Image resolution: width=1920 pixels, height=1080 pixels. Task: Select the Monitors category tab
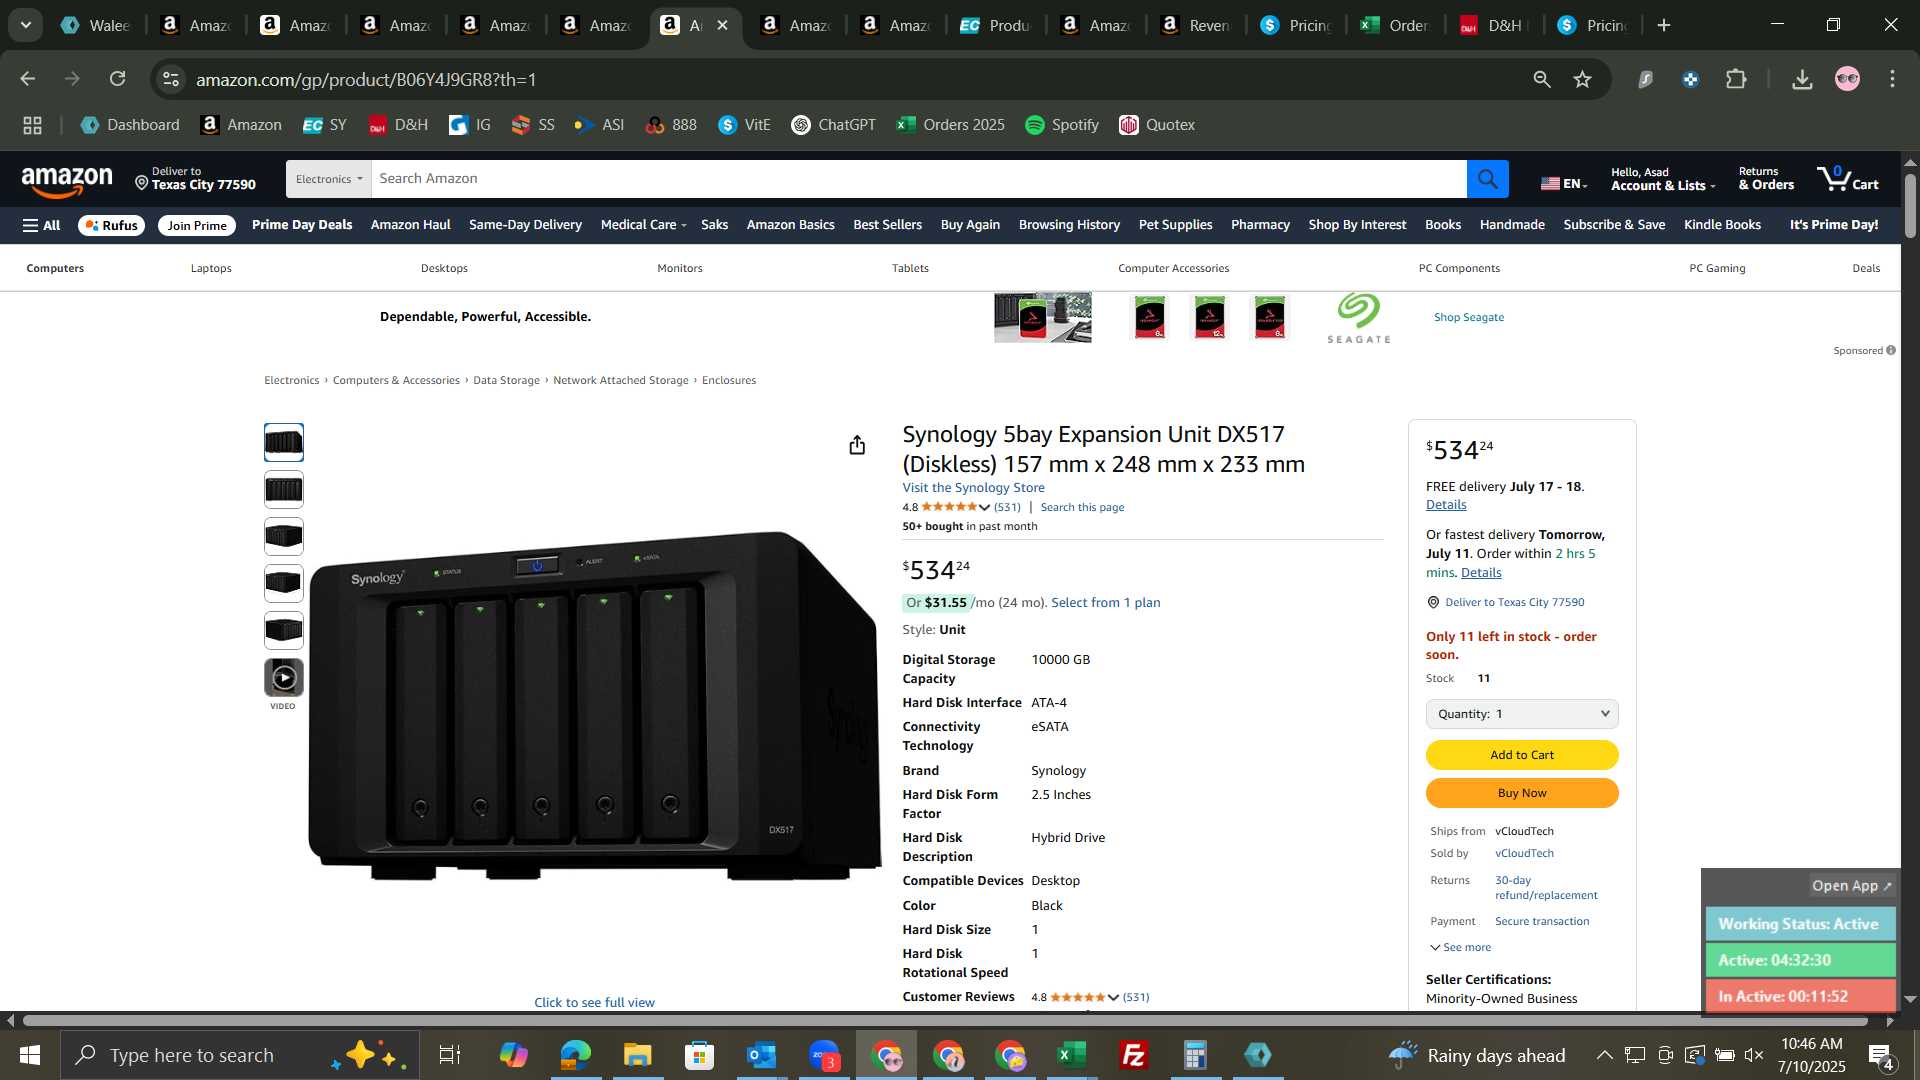[680, 268]
